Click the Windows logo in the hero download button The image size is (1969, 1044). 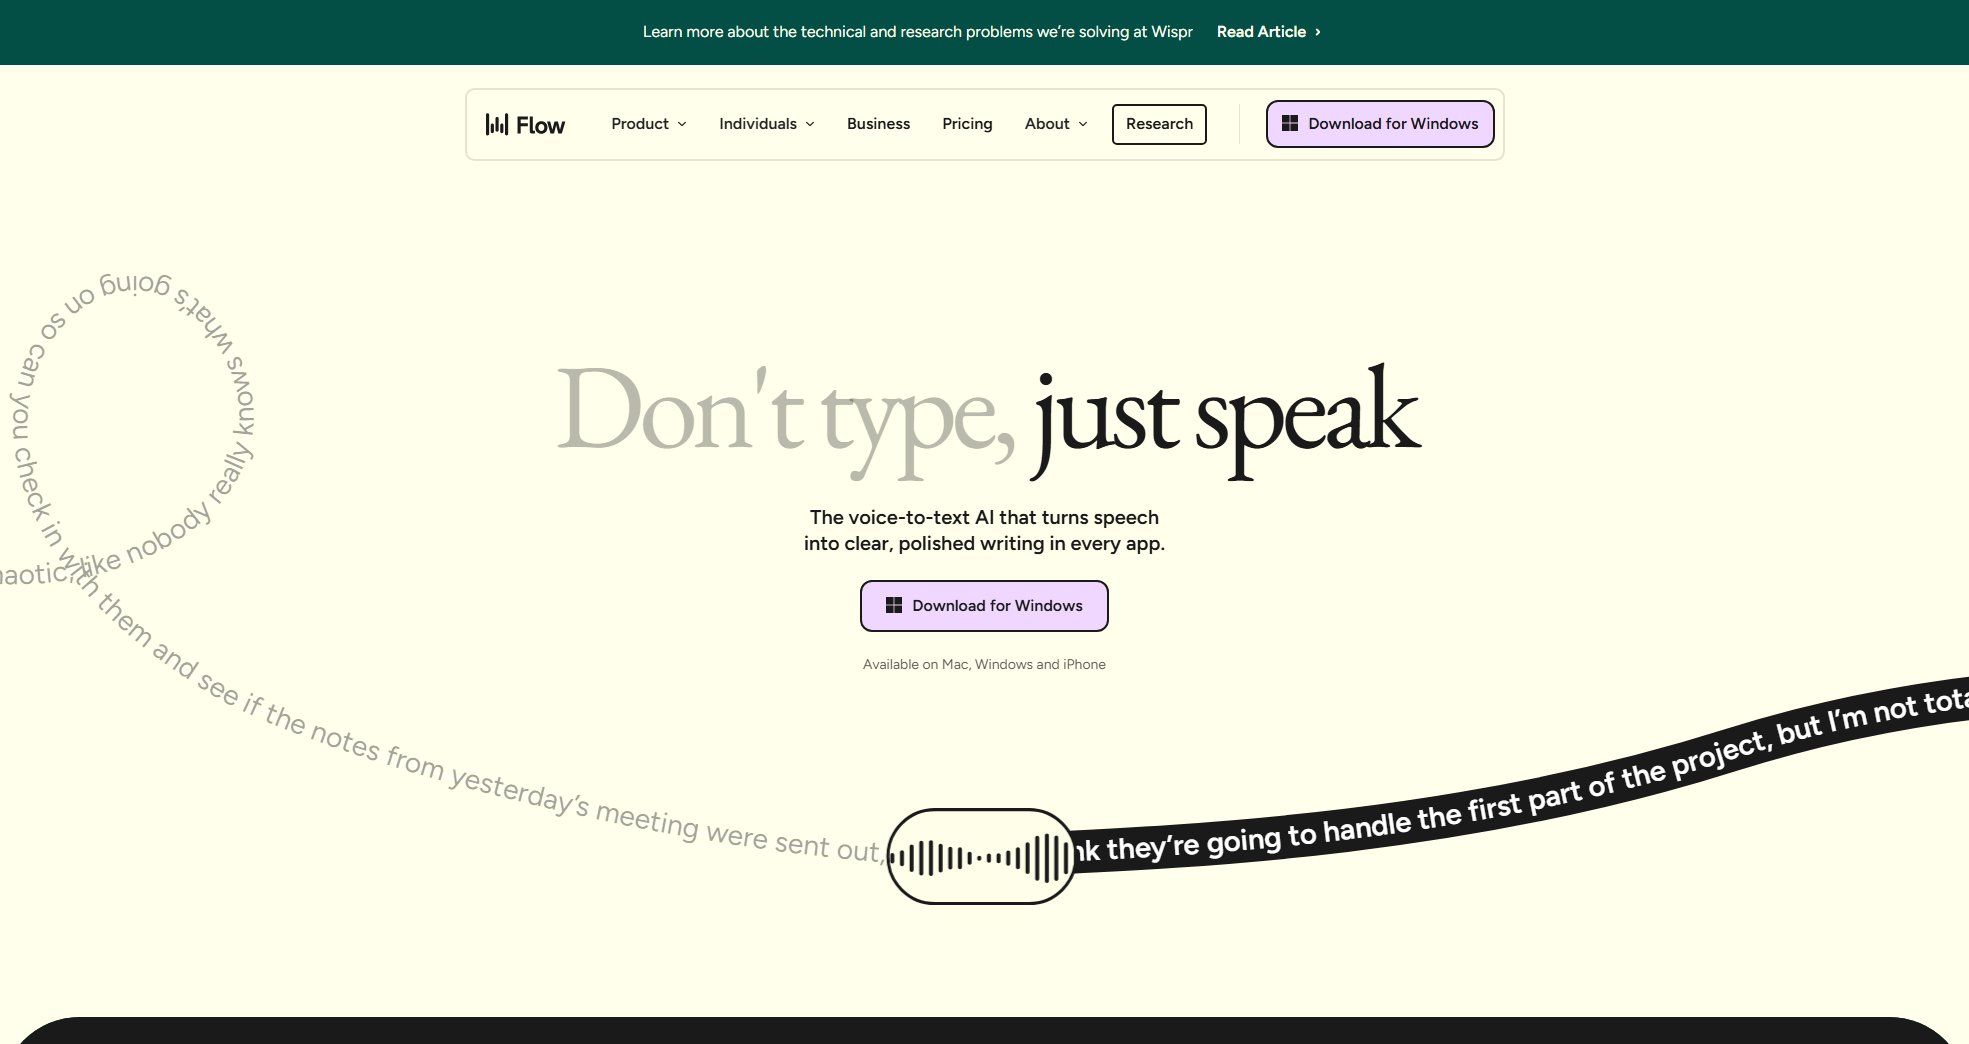coord(894,606)
